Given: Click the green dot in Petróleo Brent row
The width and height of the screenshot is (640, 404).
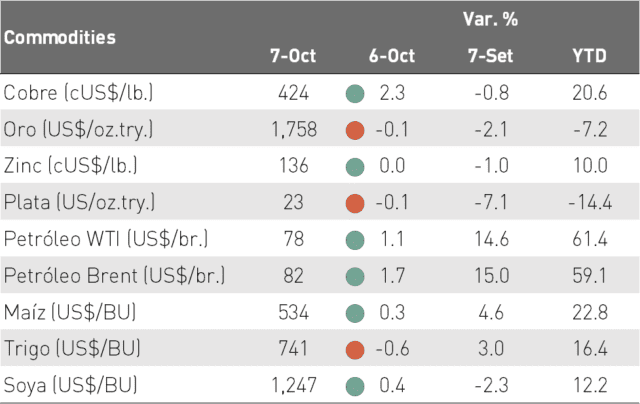Looking at the screenshot, I should 355,277.
